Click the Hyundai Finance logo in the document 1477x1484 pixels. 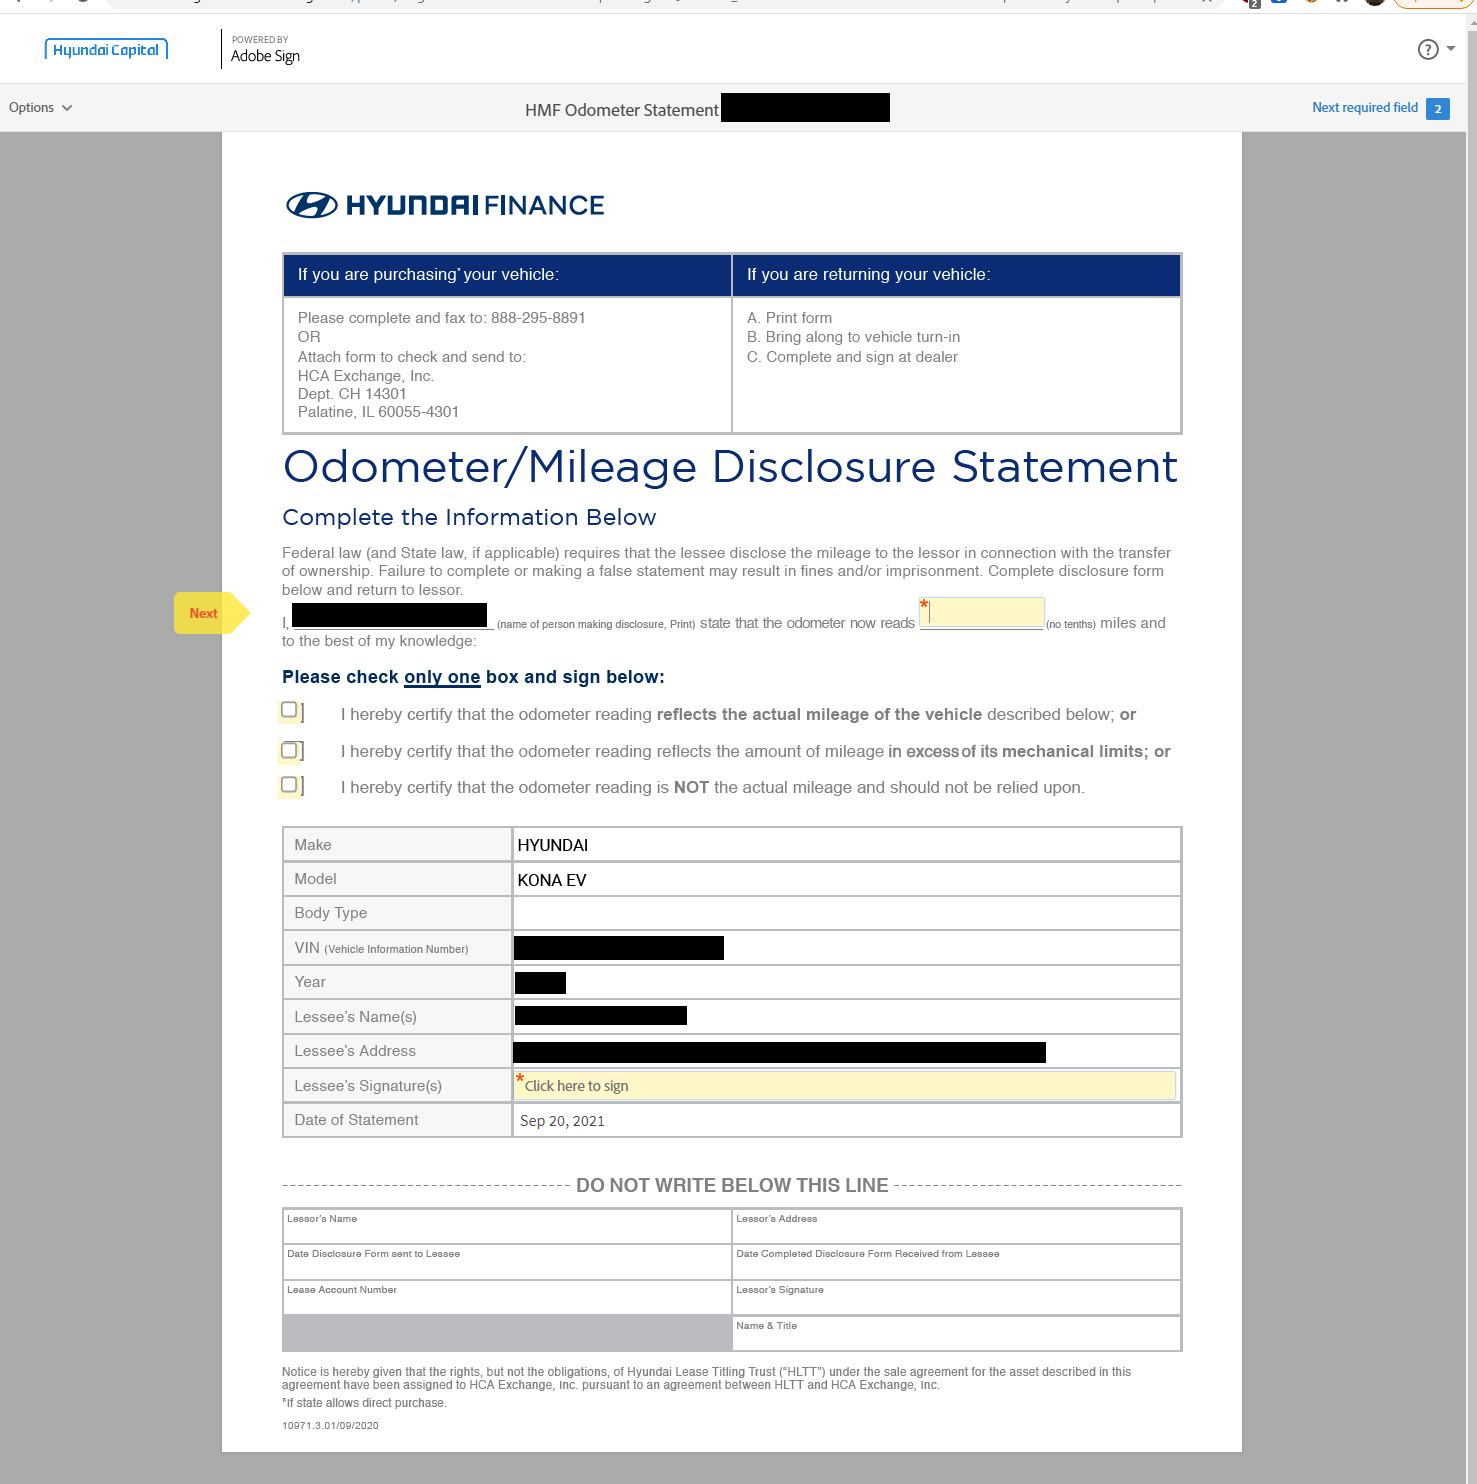(445, 205)
